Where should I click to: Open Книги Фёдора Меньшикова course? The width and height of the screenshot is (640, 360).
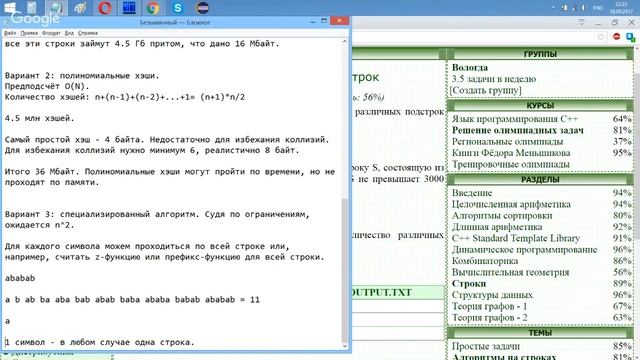tap(511, 153)
